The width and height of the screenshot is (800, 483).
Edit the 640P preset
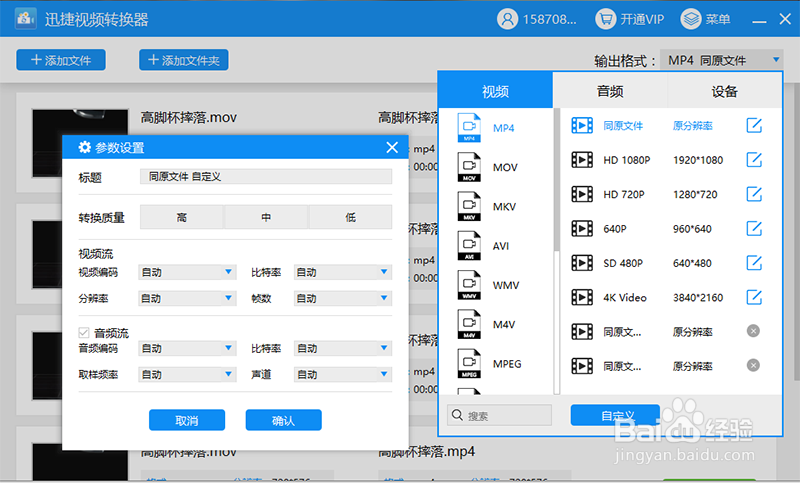tap(754, 228)
